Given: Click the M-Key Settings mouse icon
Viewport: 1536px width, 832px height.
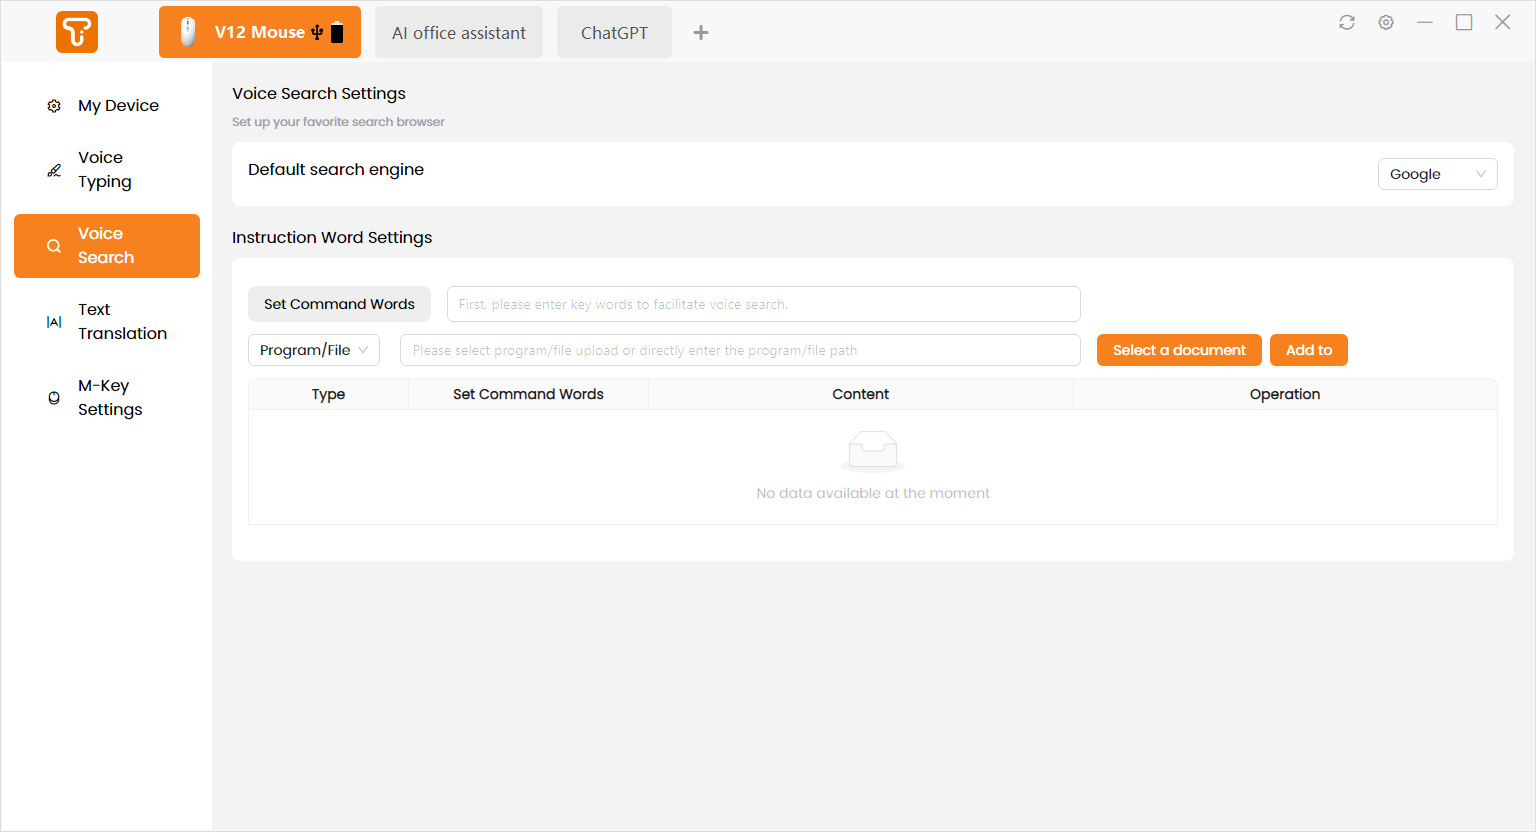Looking at the screenshot, I should point(54,398).
